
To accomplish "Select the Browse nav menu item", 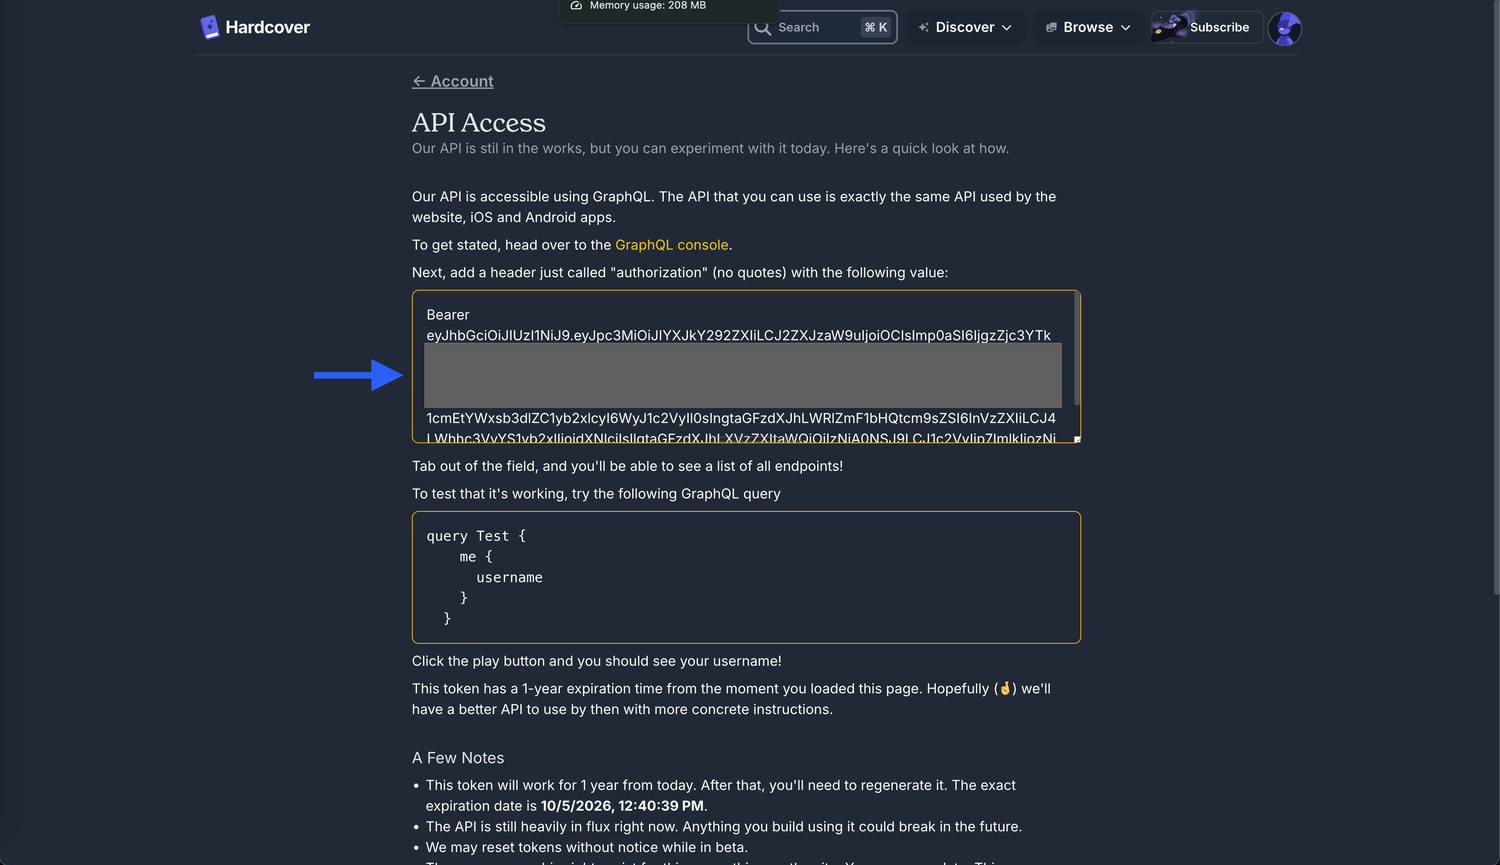I will [x=1088, y=27].
